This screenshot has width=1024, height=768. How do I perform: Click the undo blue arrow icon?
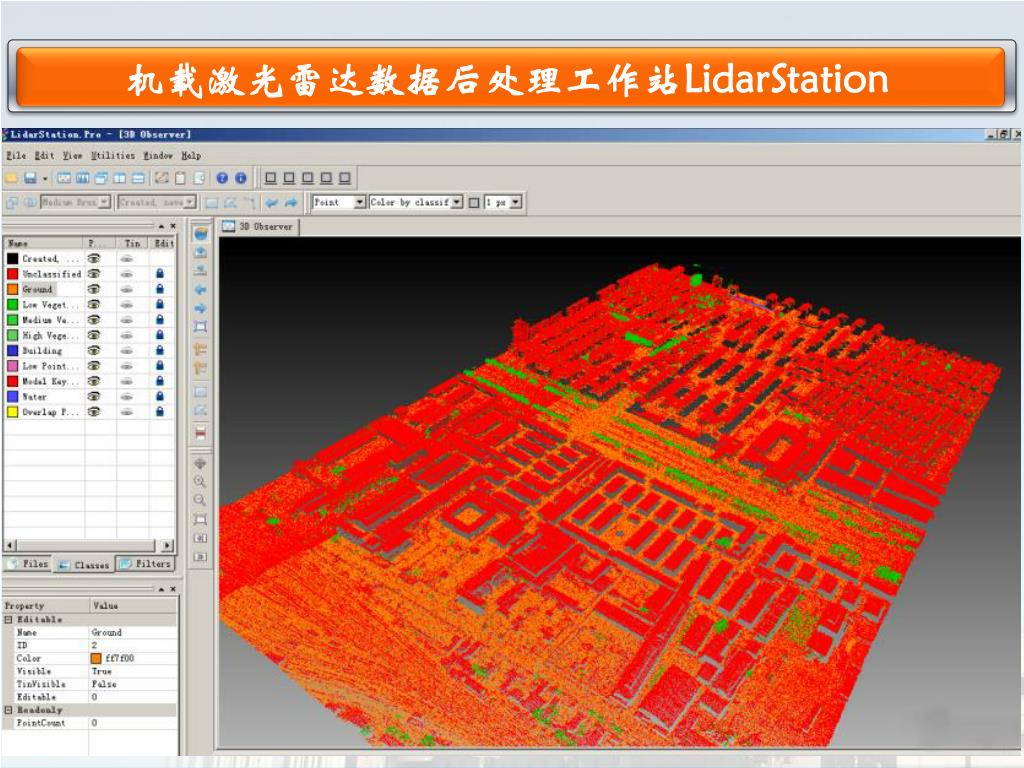tap(272, 203)
